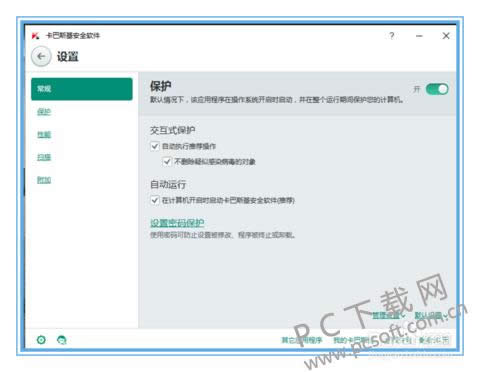Image resolution: width=480 pixels, height=372 pixels.
Task: Open the 扫描 section in sidebar
Action: click(x=44, y=157)
